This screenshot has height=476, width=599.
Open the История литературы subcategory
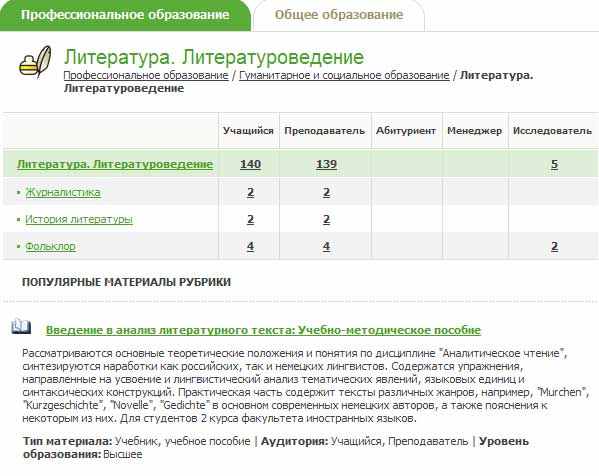[x=79, y=219]
